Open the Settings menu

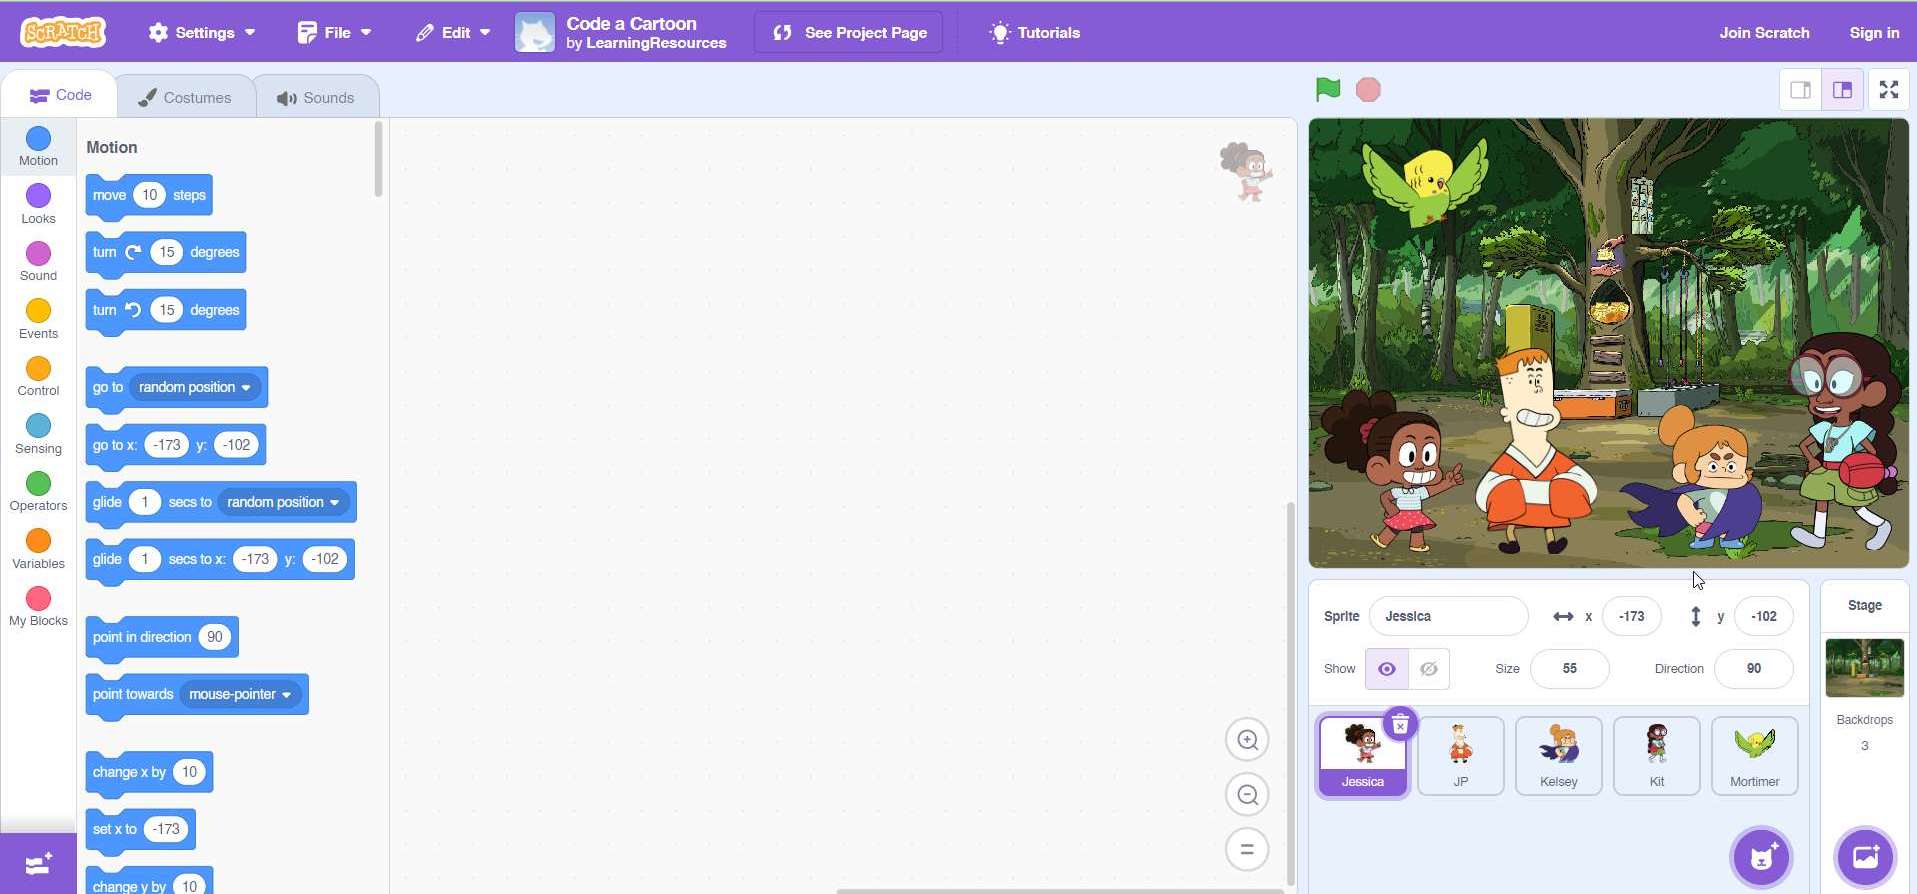point(202,32)
